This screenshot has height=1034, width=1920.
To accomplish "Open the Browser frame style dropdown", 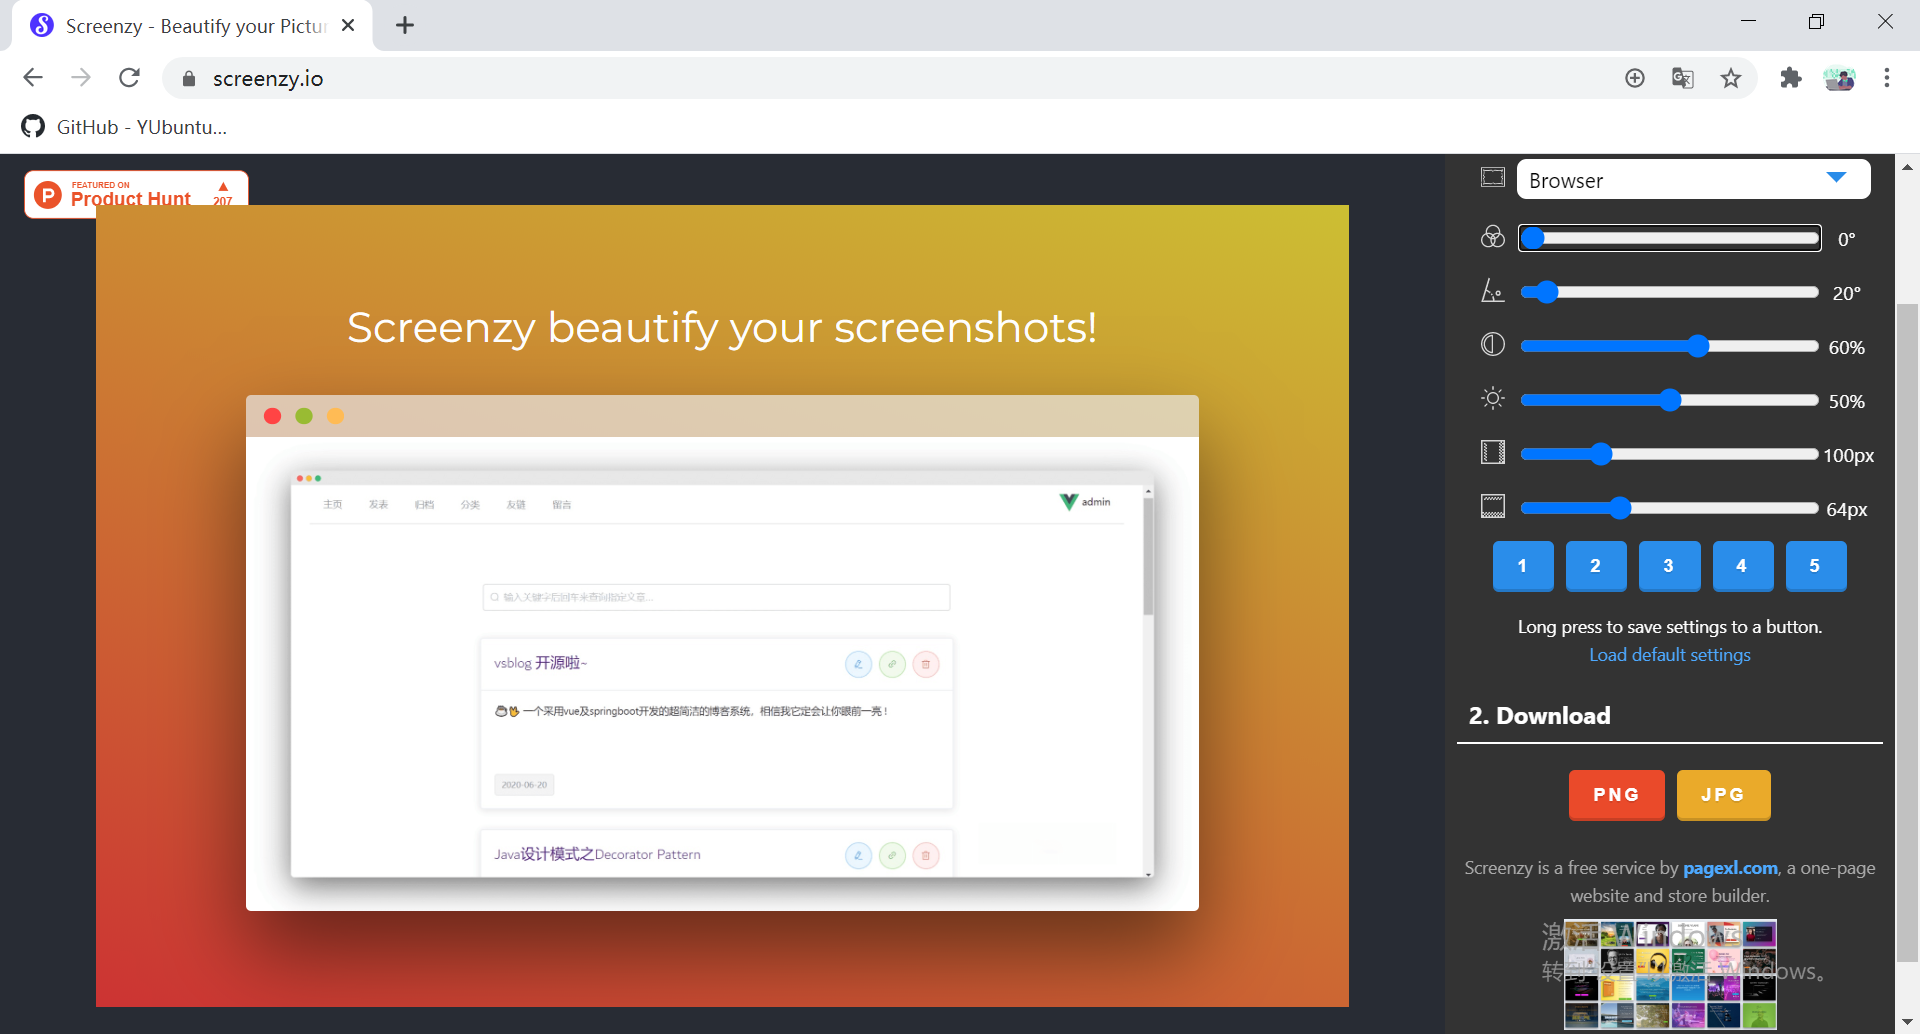I will tap(1692, 180).
